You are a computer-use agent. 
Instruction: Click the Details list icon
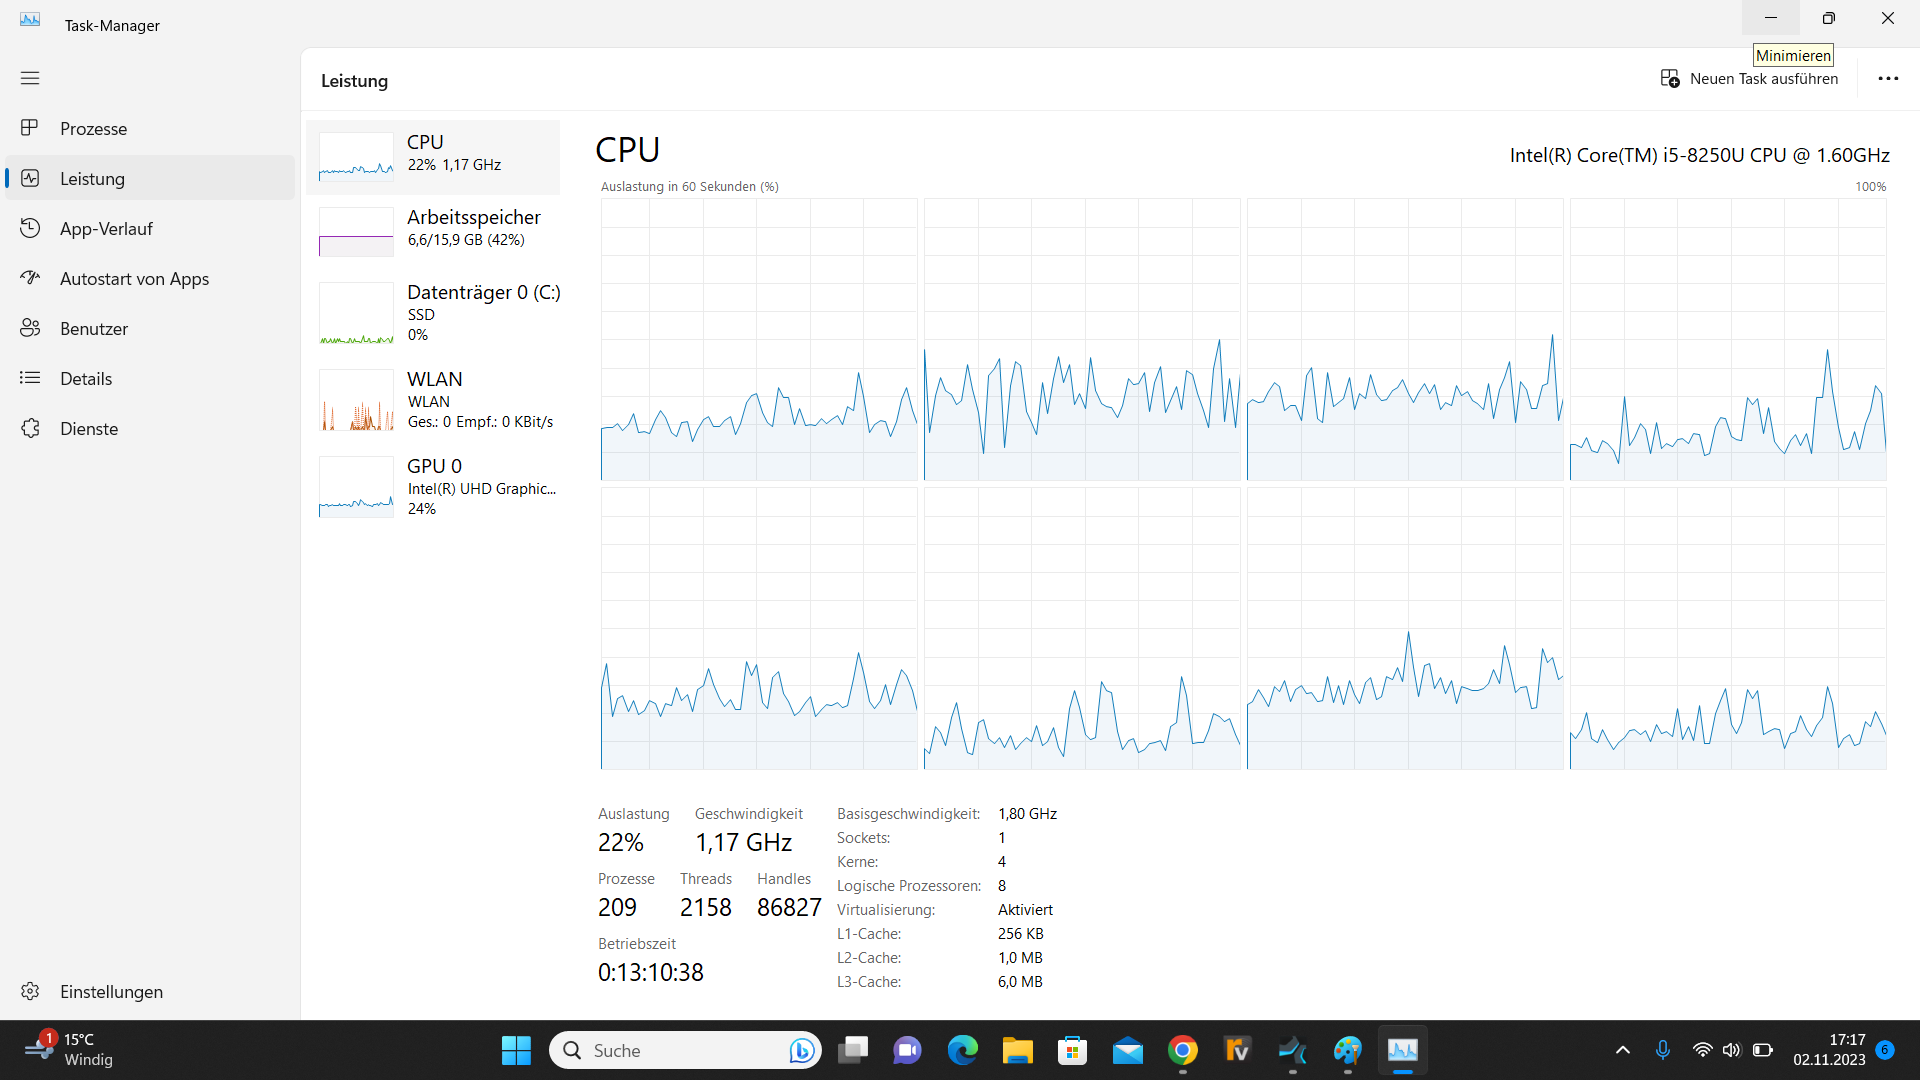pos(30,378)
